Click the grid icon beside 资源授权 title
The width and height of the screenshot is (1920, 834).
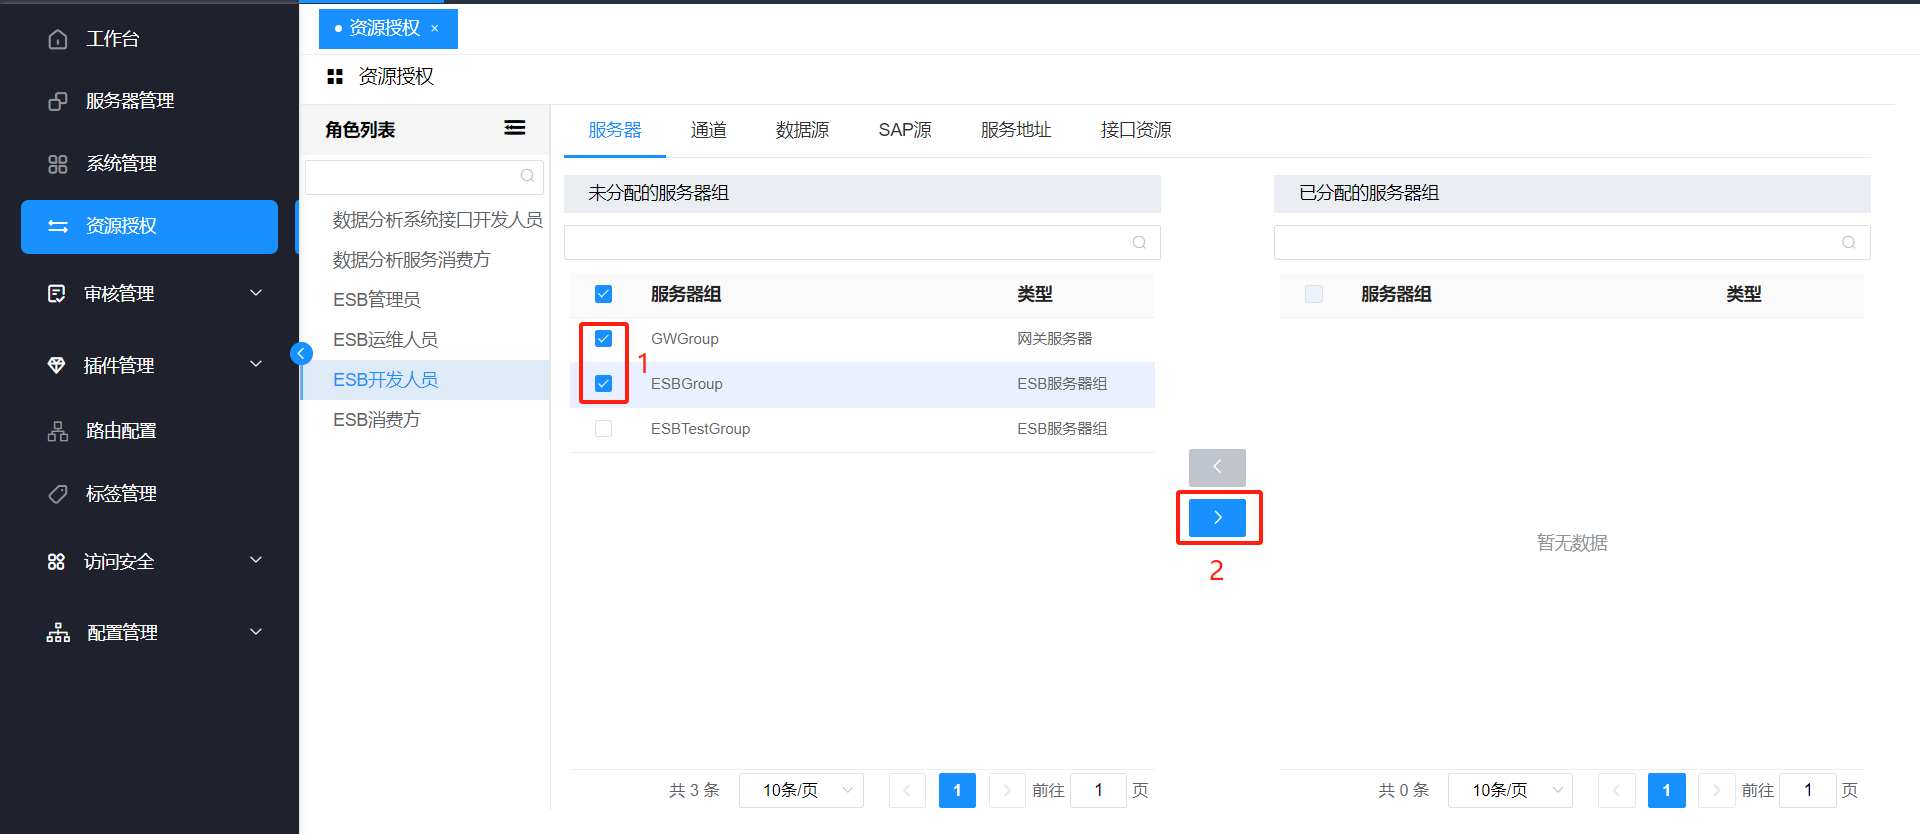(x=335, y=76)
